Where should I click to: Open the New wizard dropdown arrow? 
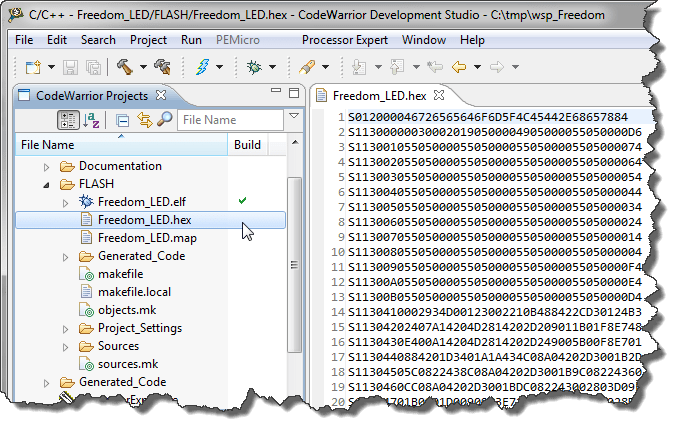point(51,67)
